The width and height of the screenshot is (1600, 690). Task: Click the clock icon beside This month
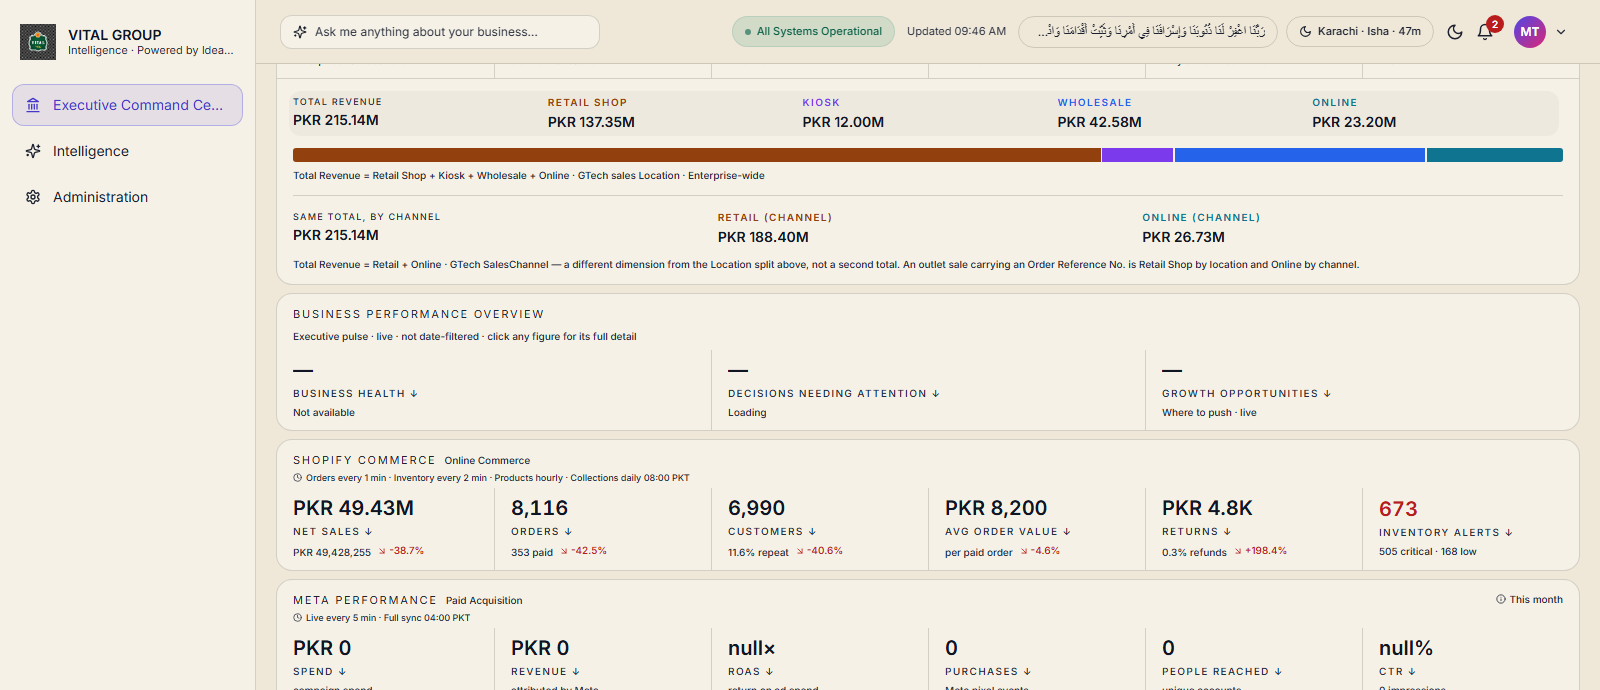(x=1501, y=600)
